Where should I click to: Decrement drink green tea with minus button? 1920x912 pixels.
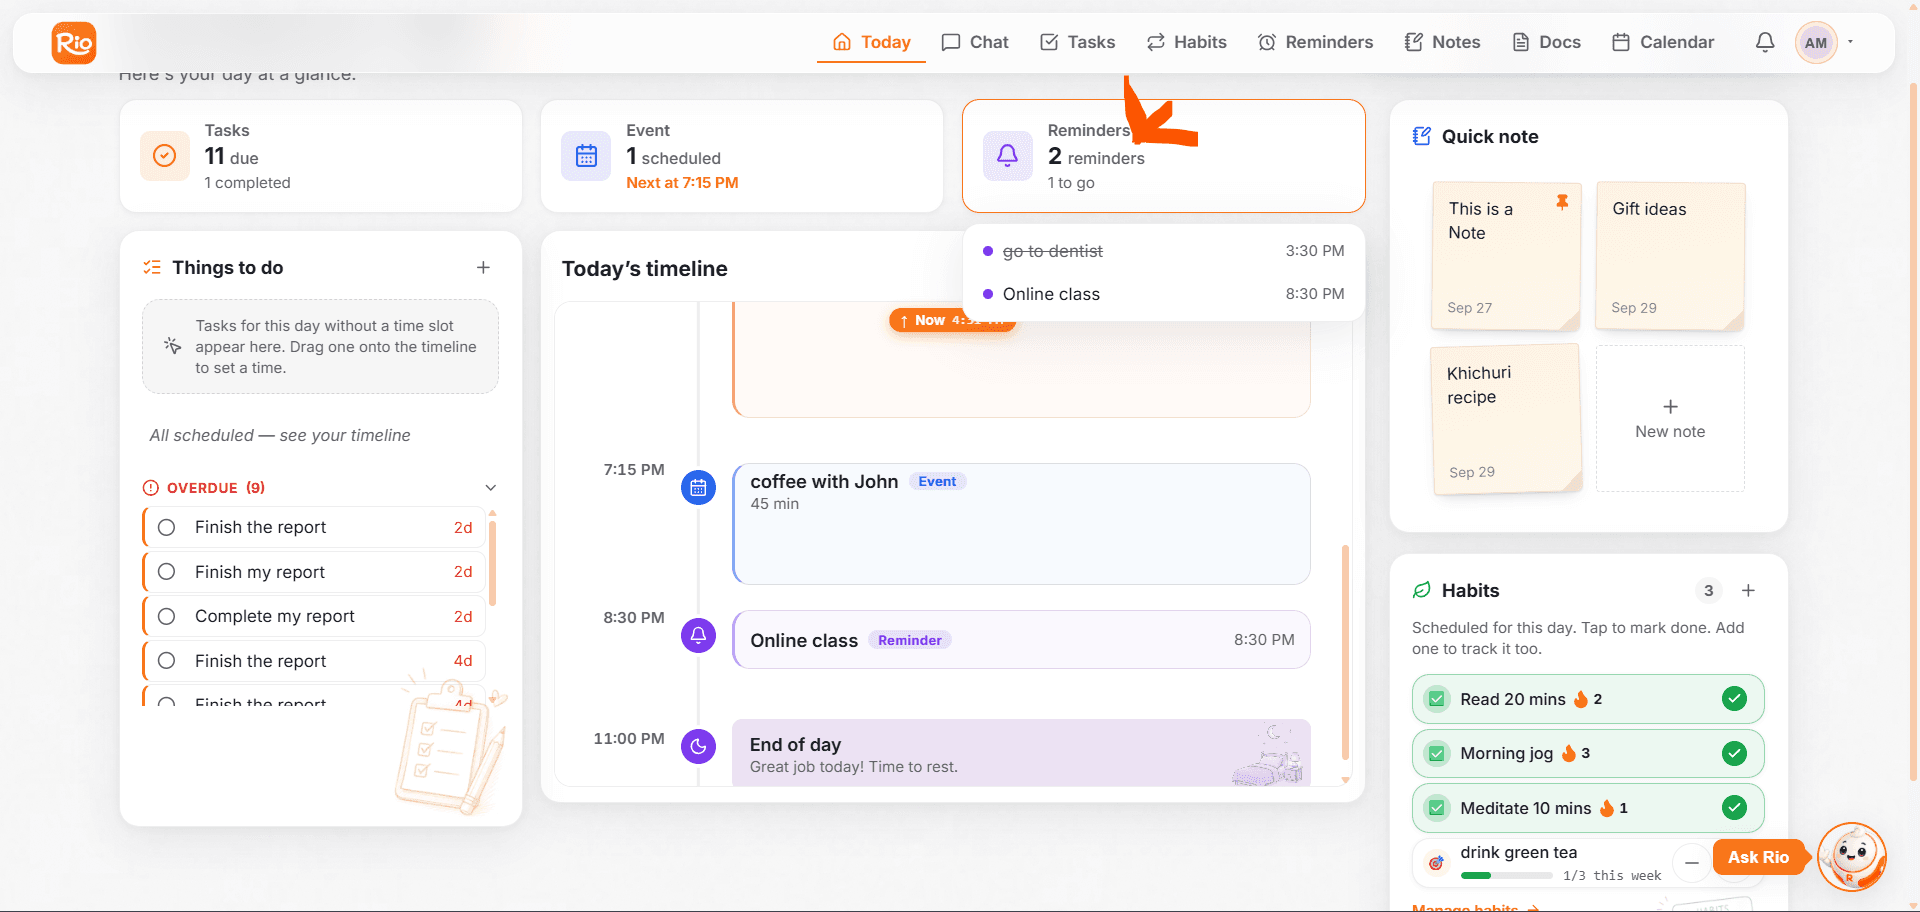click(1691, 862)
